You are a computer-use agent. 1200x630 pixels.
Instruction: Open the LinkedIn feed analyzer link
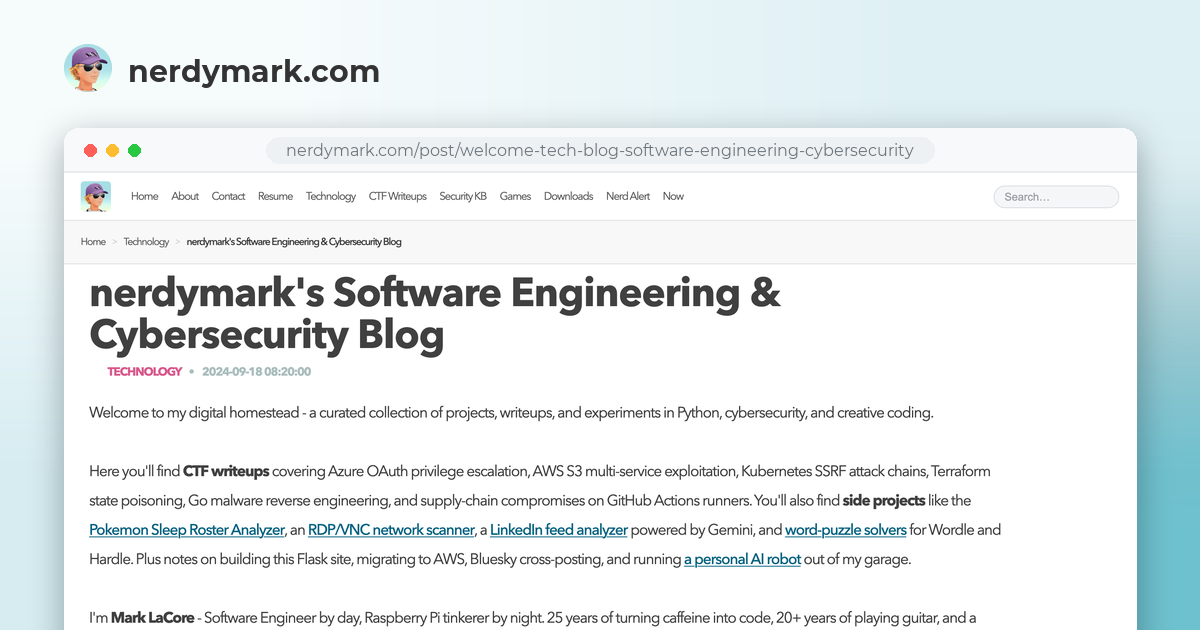point(558,530)
